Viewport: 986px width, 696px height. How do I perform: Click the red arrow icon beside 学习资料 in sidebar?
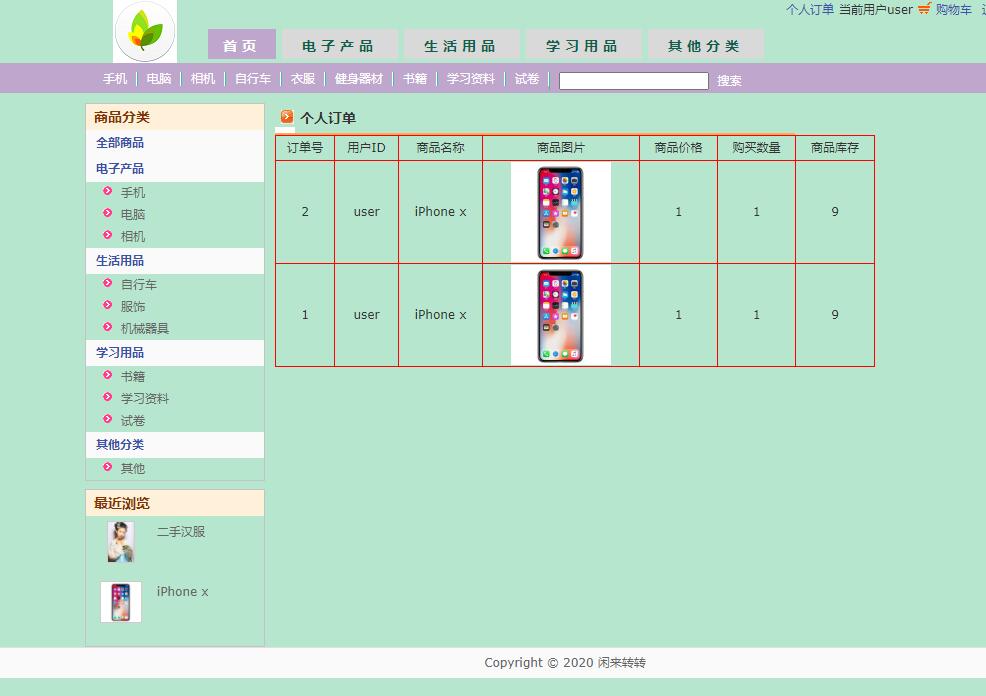109,398
